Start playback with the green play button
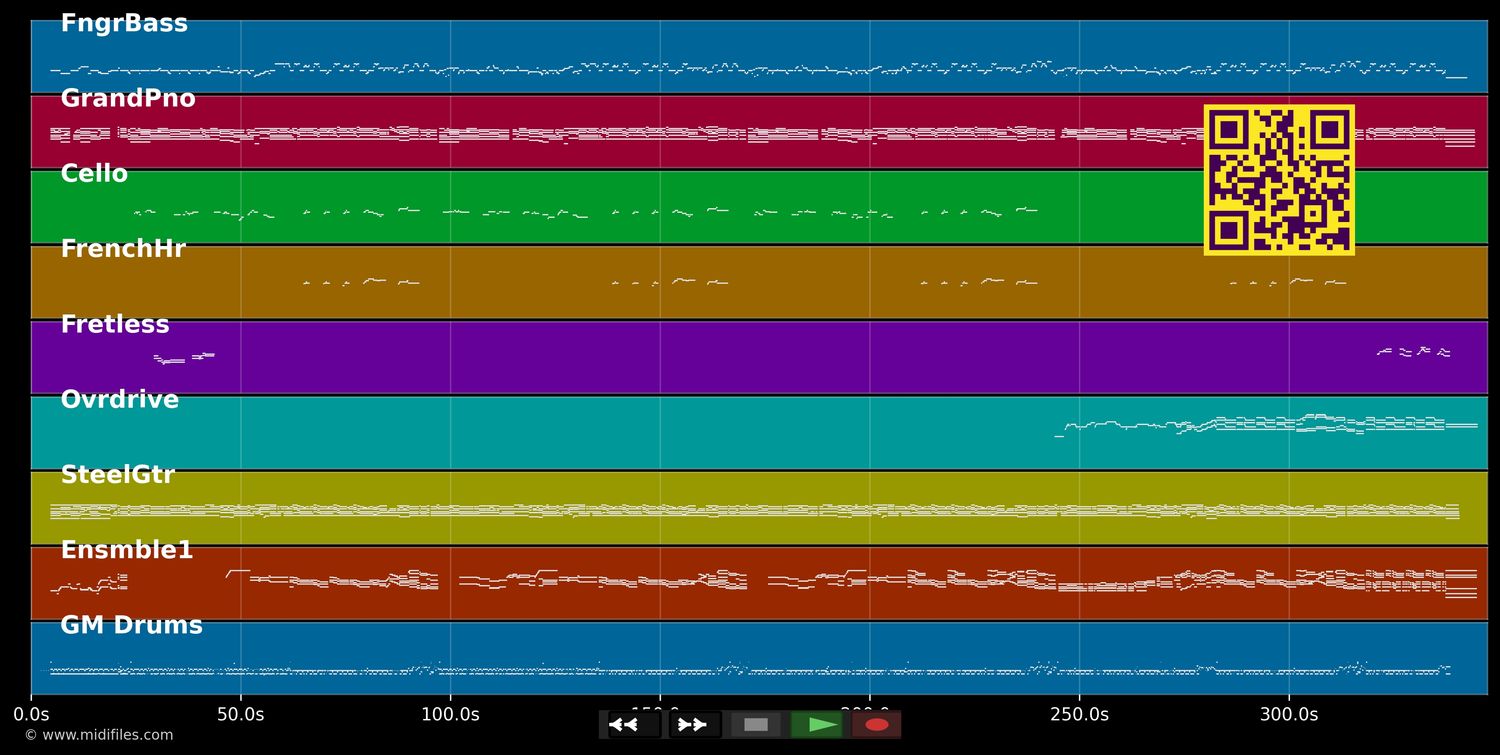Viewport: 1500px width, 755px height. (x=817, y=725)
